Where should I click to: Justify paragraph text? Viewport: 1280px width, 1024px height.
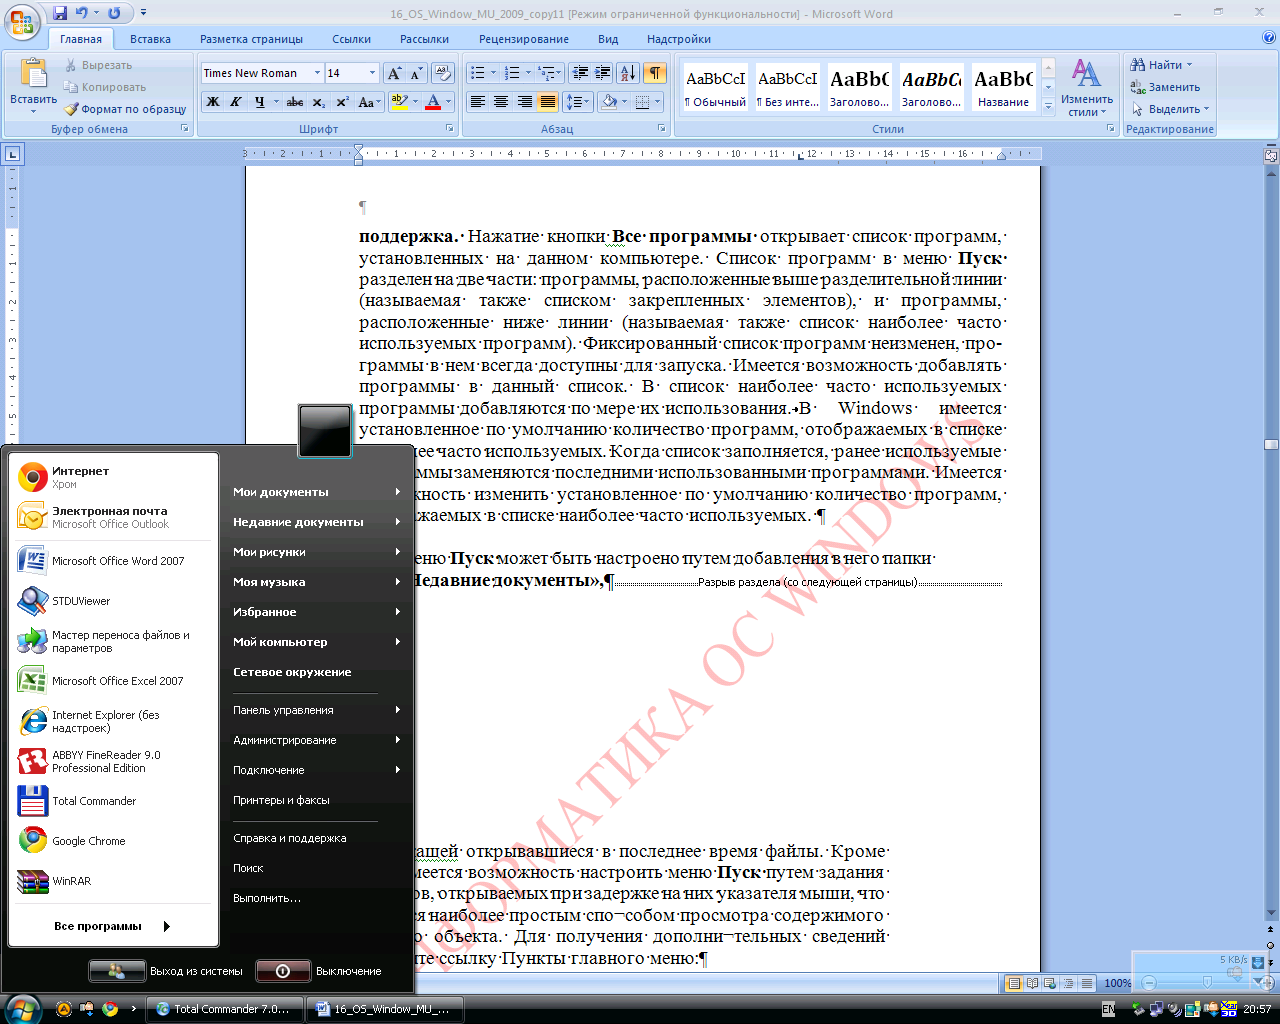[548, 102]
